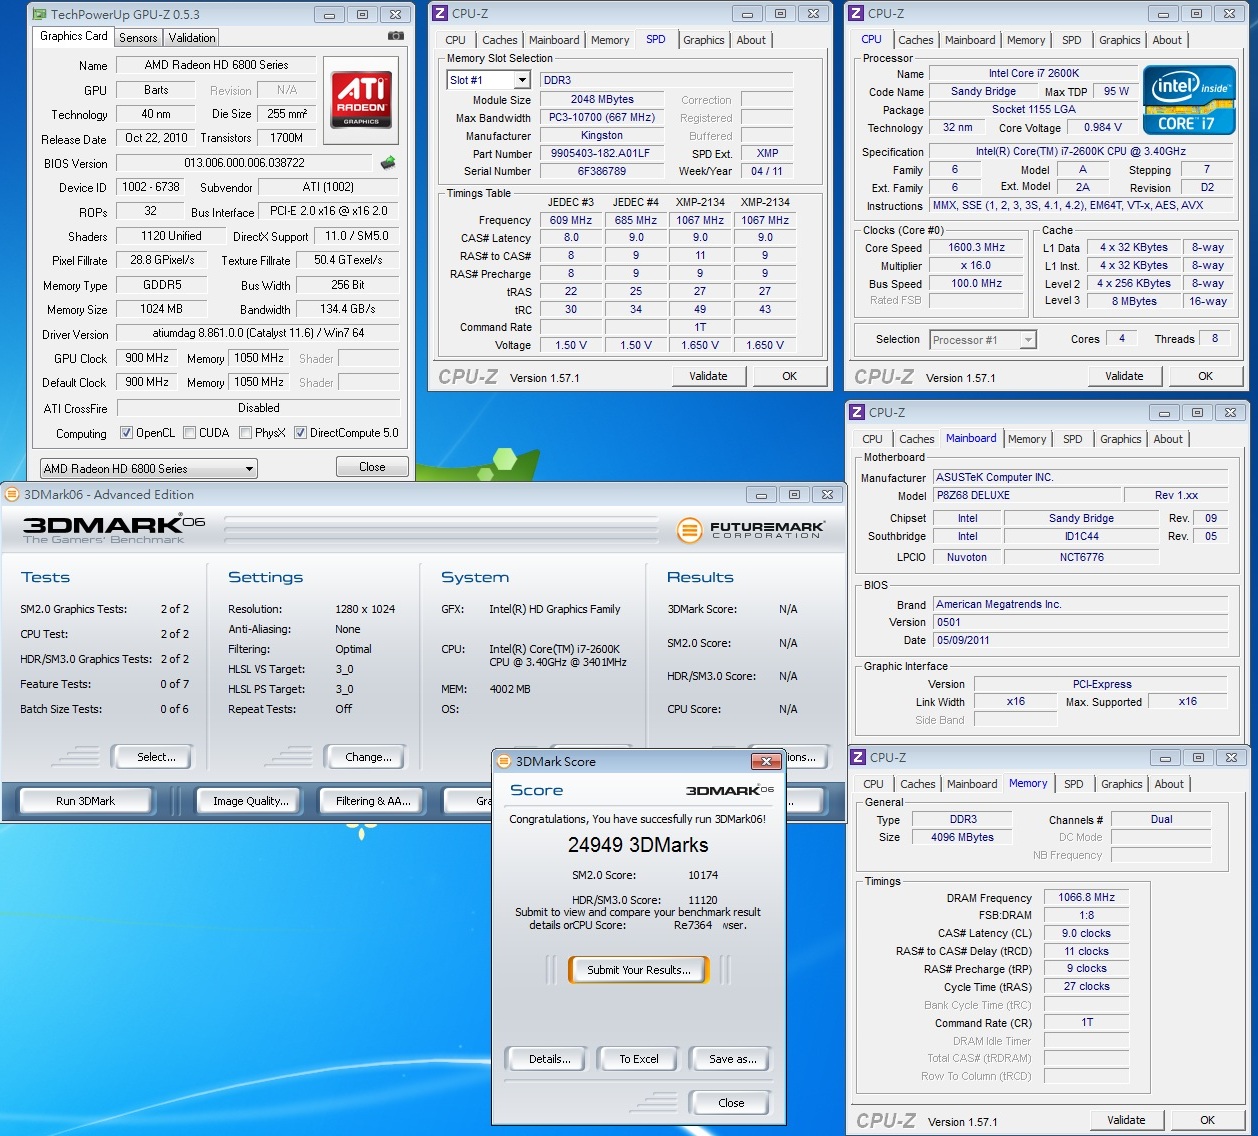Toggle the PhysX checkbox
Viewport: 1258px width, 1136px height.
245,433
